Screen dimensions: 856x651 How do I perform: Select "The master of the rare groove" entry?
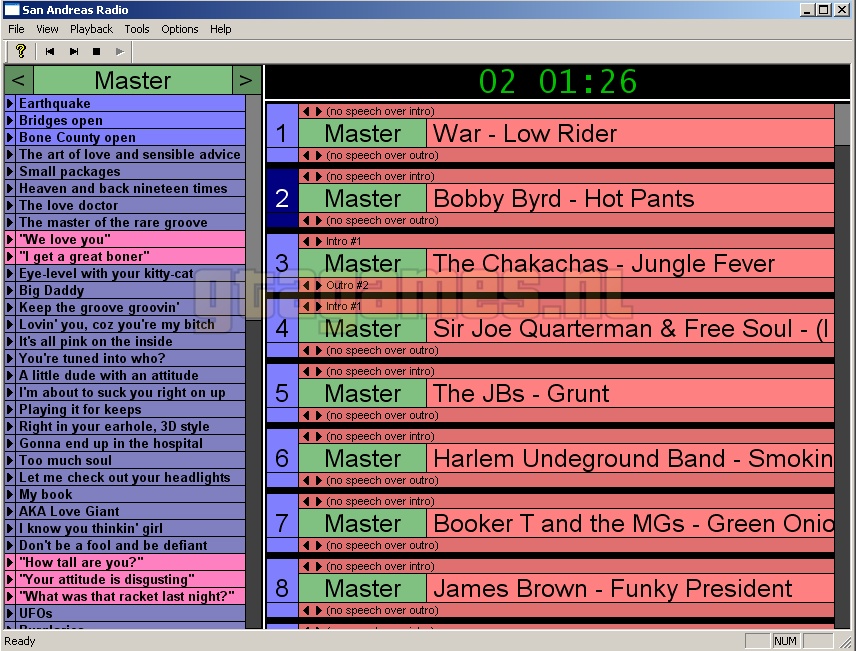tap(130, 222)
